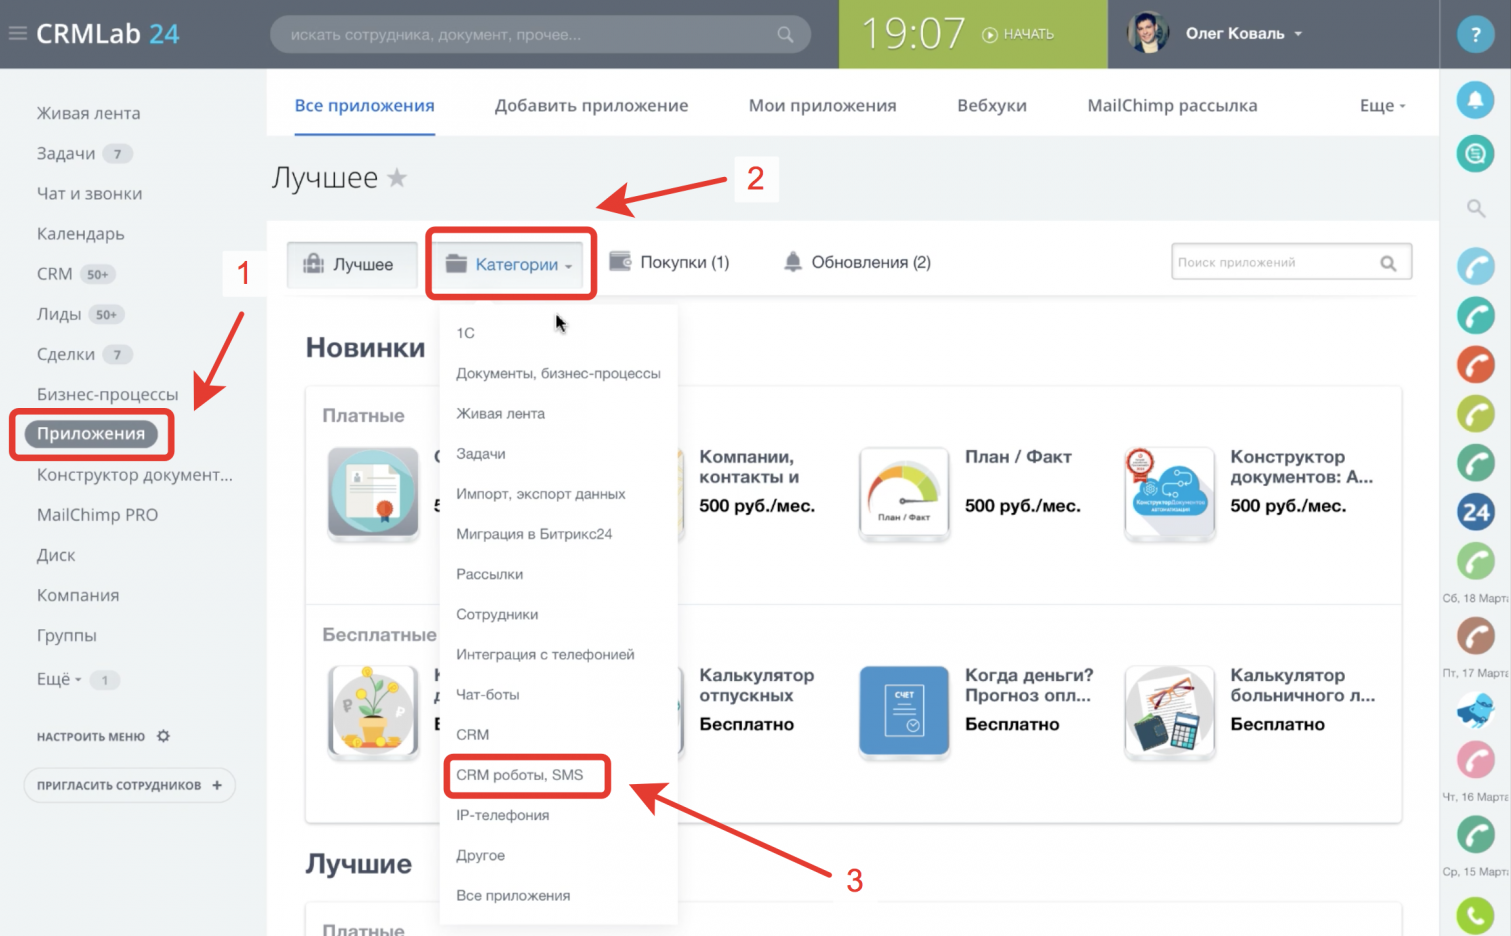Open Обновления (2) tab

[x=857, y=262]
